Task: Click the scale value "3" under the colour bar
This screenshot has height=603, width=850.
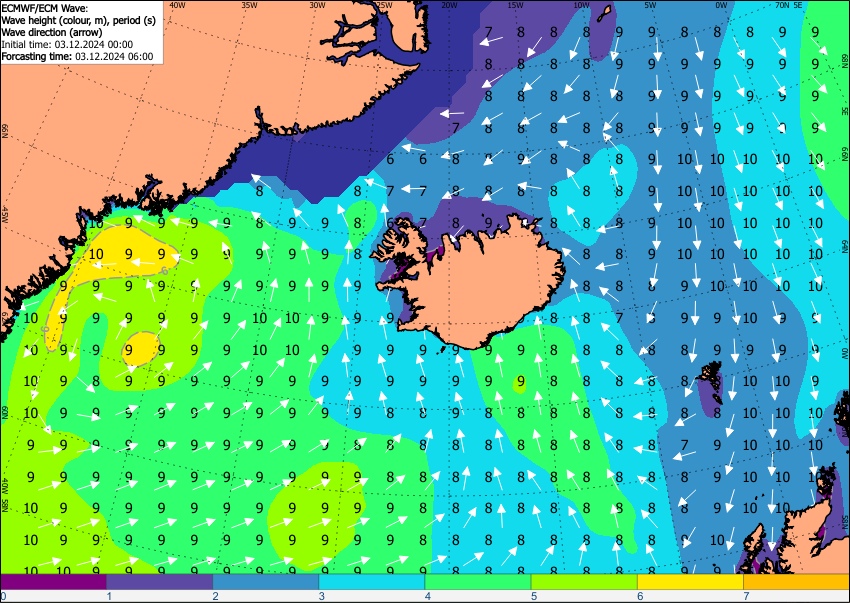Action: [321, 596]
